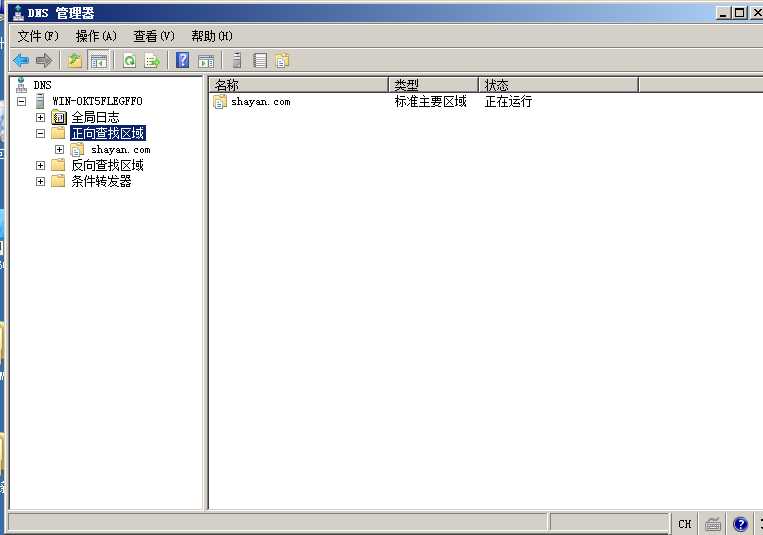Sort by the 类型 column header
This screenshot has width=763, height=535.
[434, 85]
